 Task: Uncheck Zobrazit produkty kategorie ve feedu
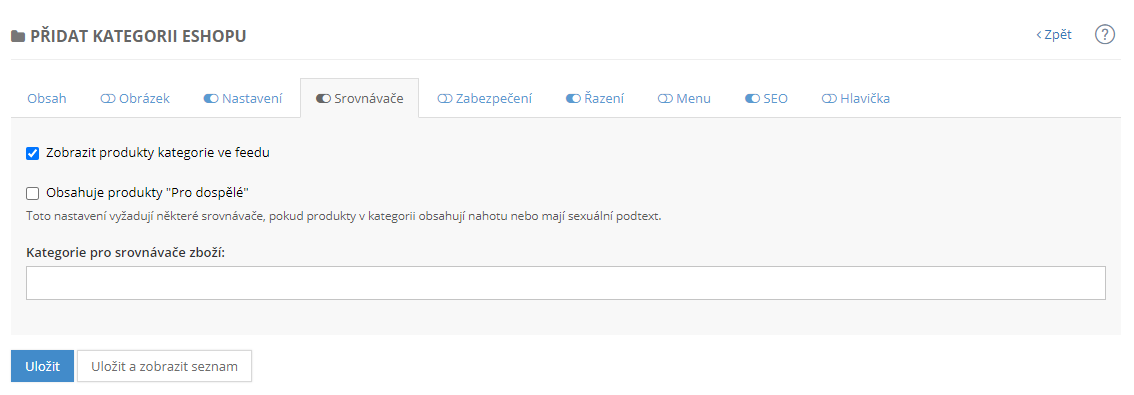[x=32, y=153]
